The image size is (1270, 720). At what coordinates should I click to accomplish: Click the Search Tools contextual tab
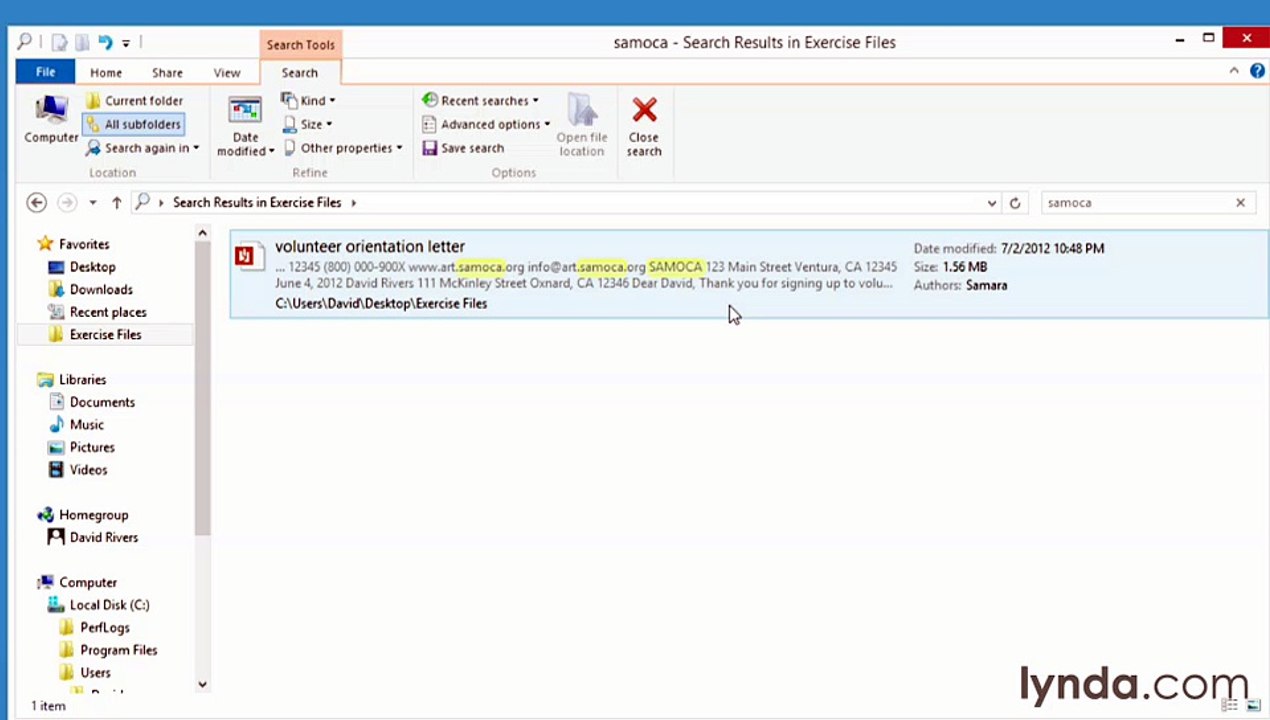coord(300,44)
